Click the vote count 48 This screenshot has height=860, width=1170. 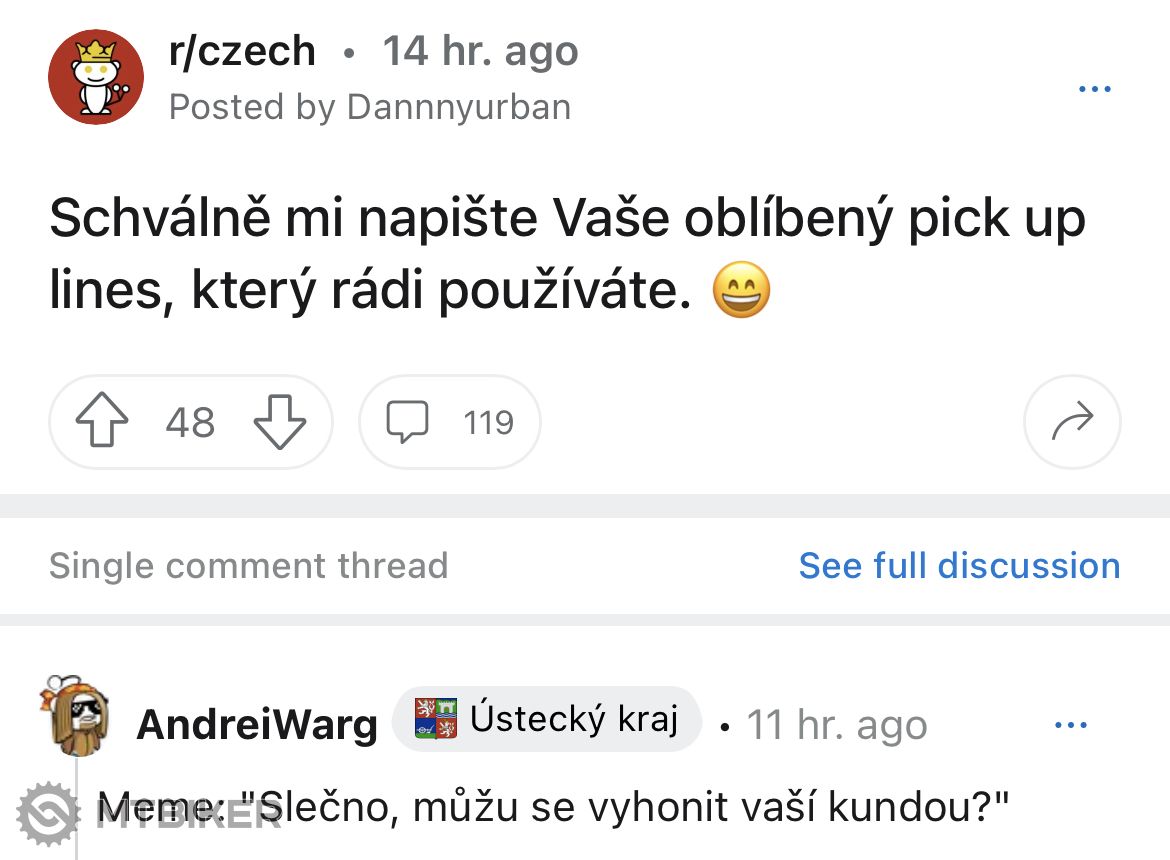[x=190, y=423]
